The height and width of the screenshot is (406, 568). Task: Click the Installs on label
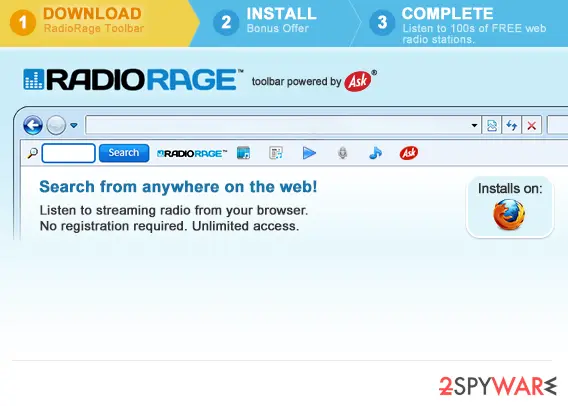pyautogui.click(x=510, y=189)
